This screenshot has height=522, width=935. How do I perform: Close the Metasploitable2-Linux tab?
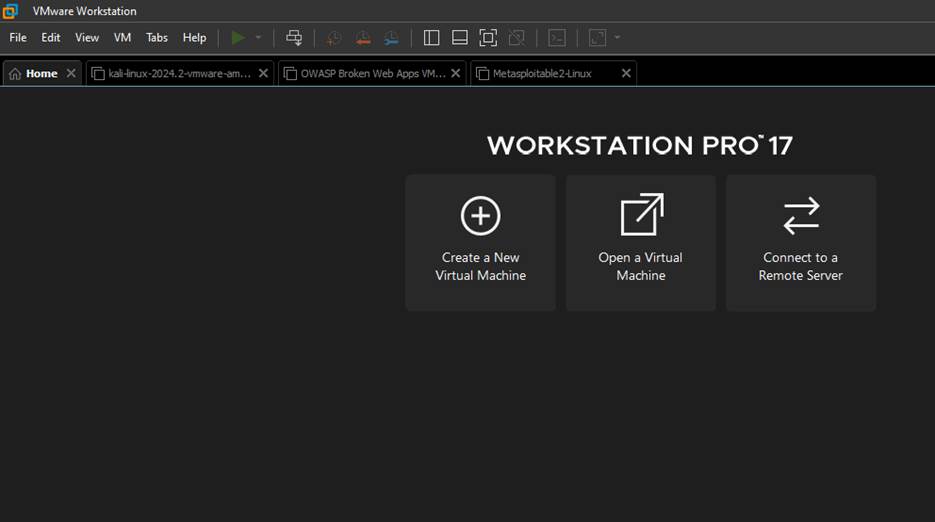626,73
